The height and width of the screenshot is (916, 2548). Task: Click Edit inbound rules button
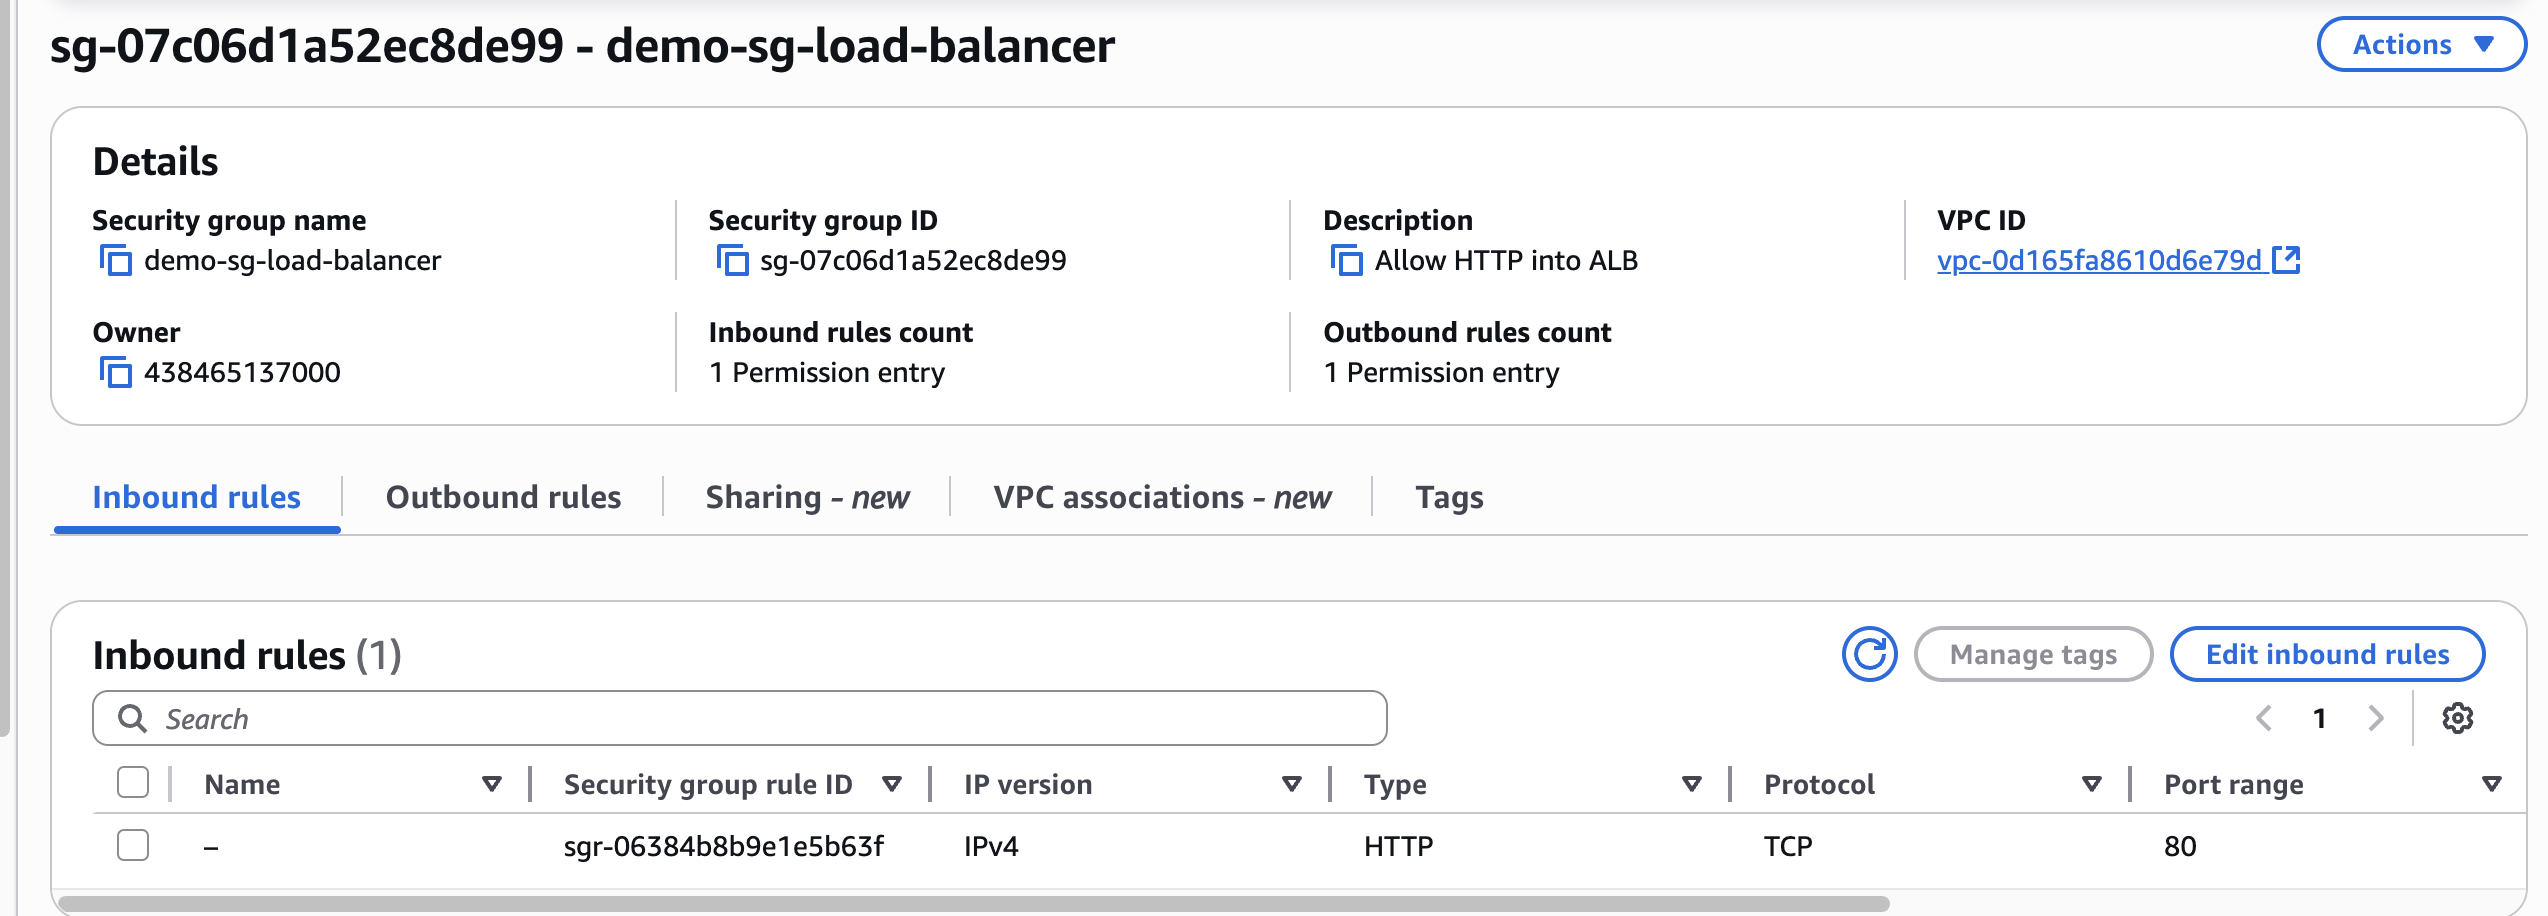(x=2327, y=655)
